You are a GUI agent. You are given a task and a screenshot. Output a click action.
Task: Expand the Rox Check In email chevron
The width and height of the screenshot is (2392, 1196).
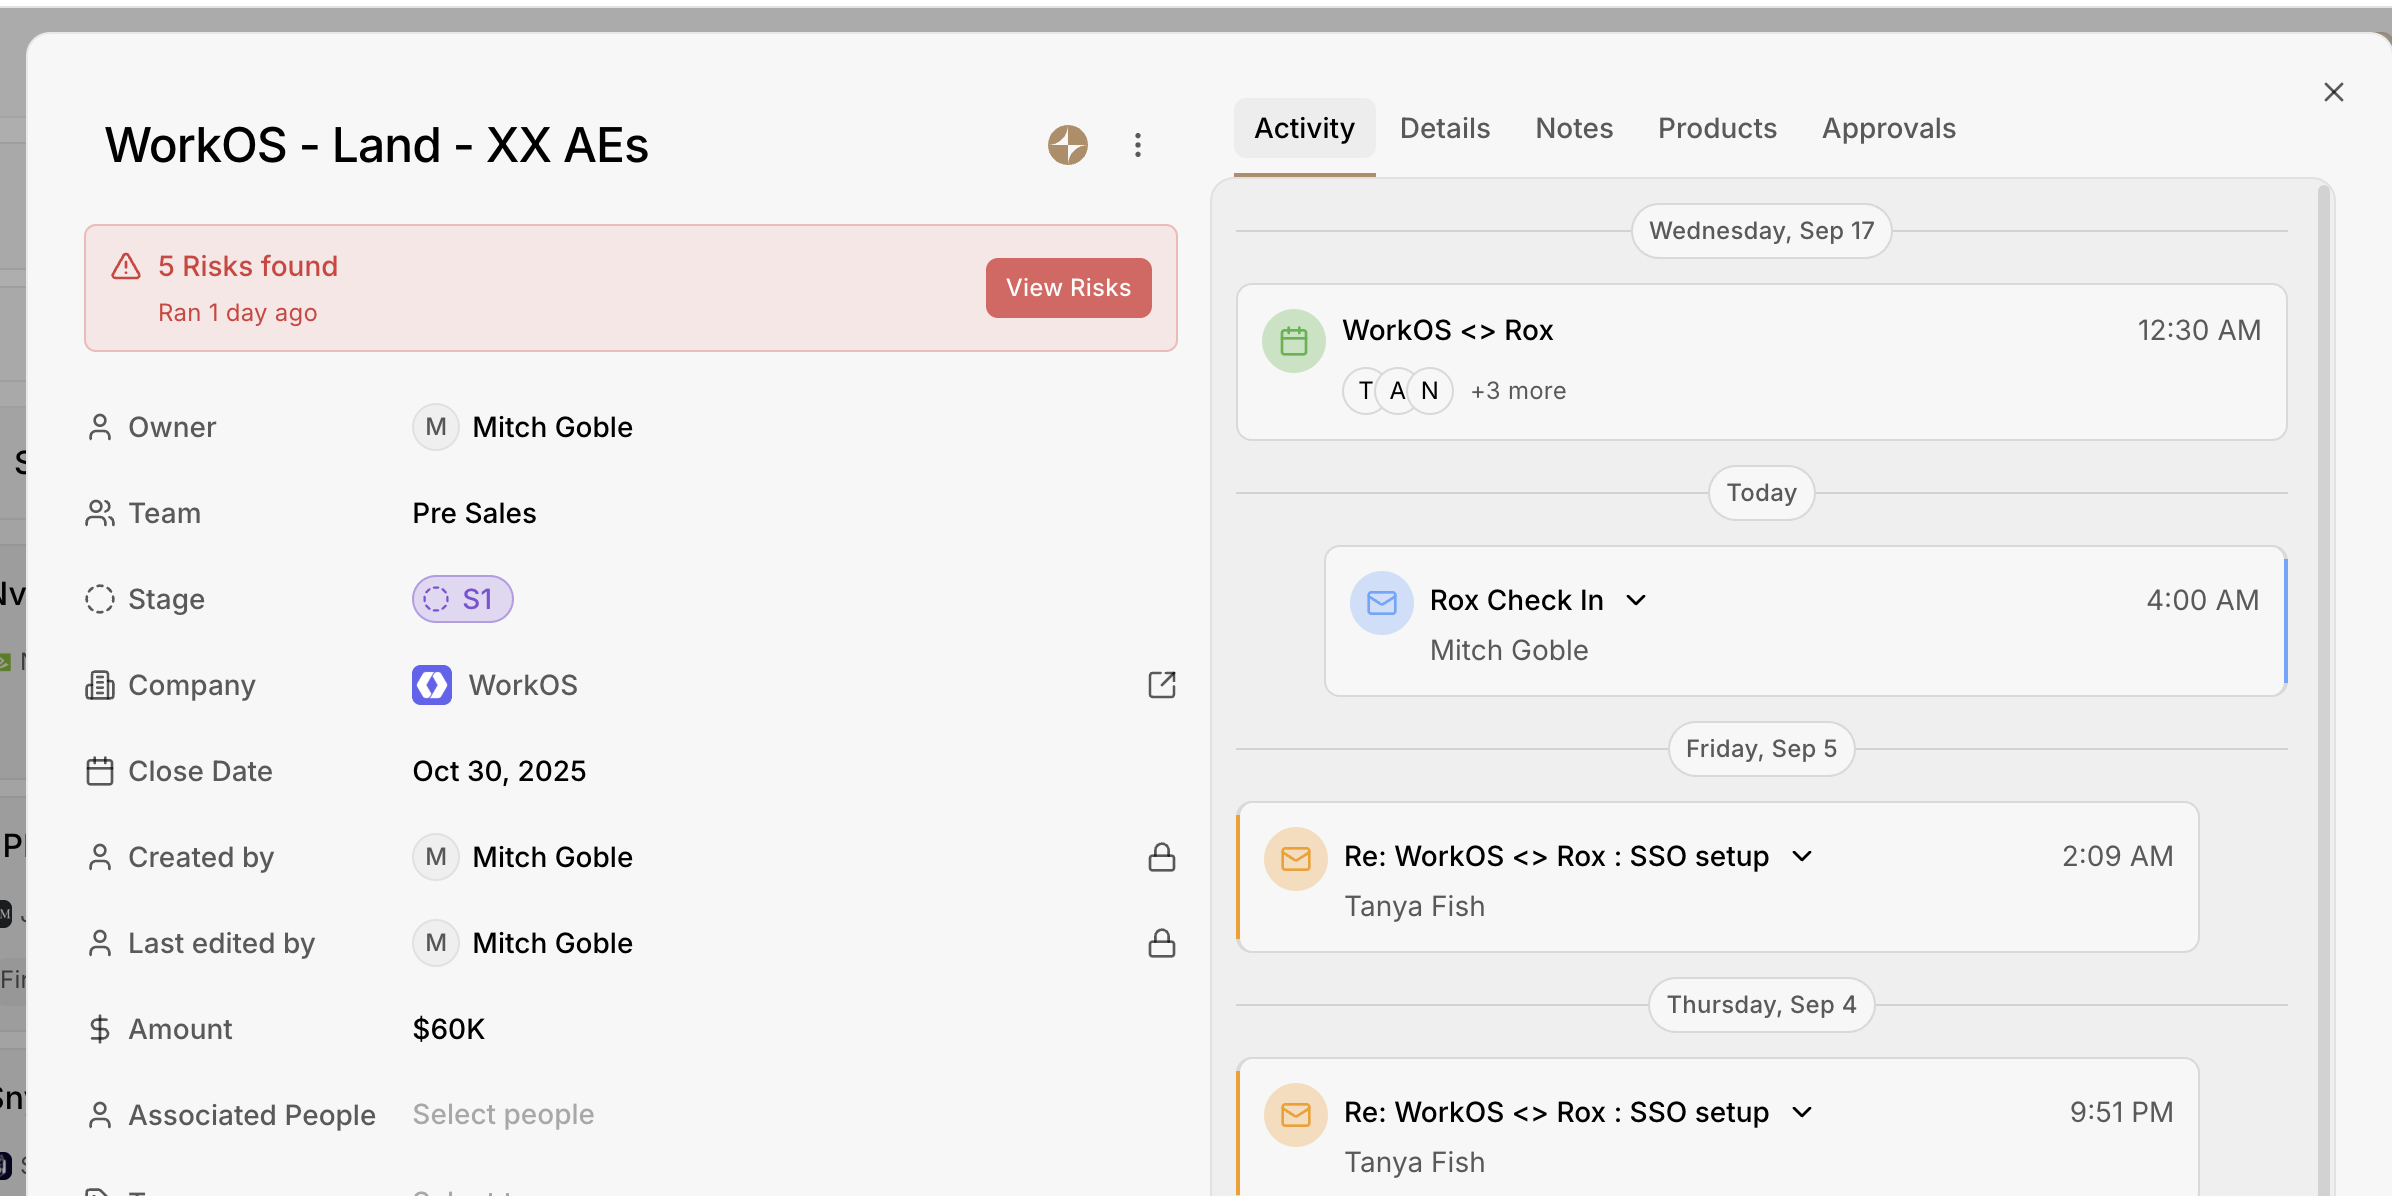pos(1636,600)
